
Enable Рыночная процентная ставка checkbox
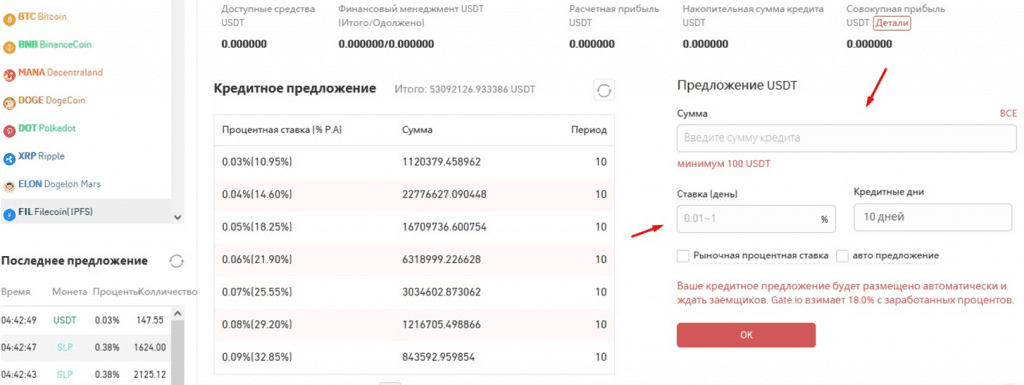[683, 256]
